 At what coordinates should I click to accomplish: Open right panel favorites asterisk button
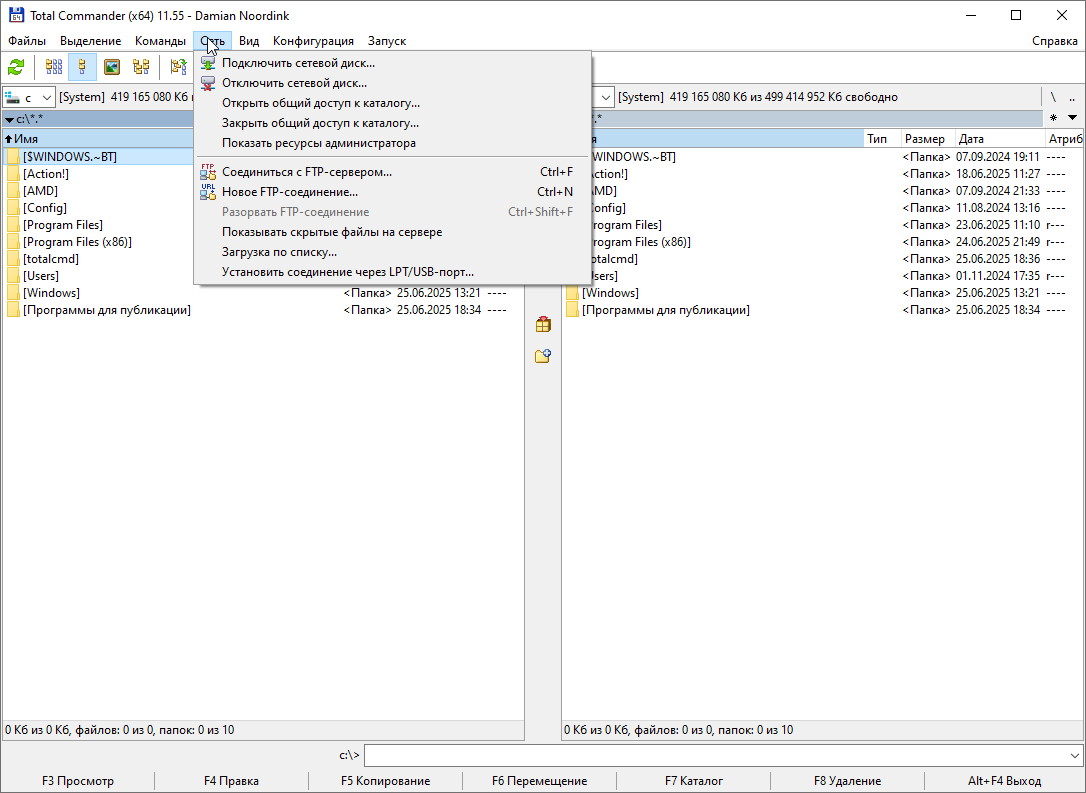(1053, 118)
